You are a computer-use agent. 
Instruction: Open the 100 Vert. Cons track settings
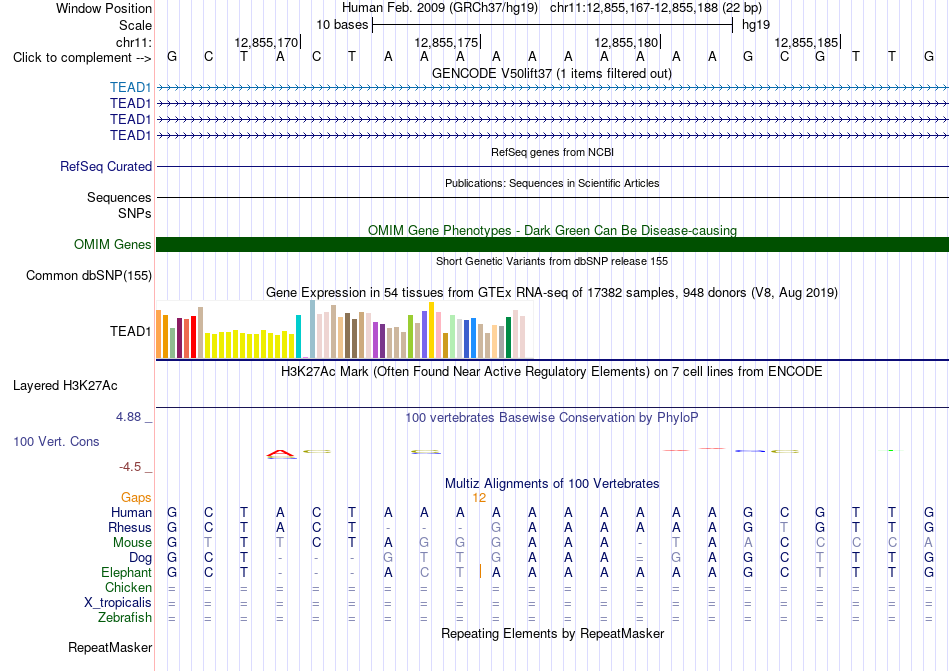56,441
